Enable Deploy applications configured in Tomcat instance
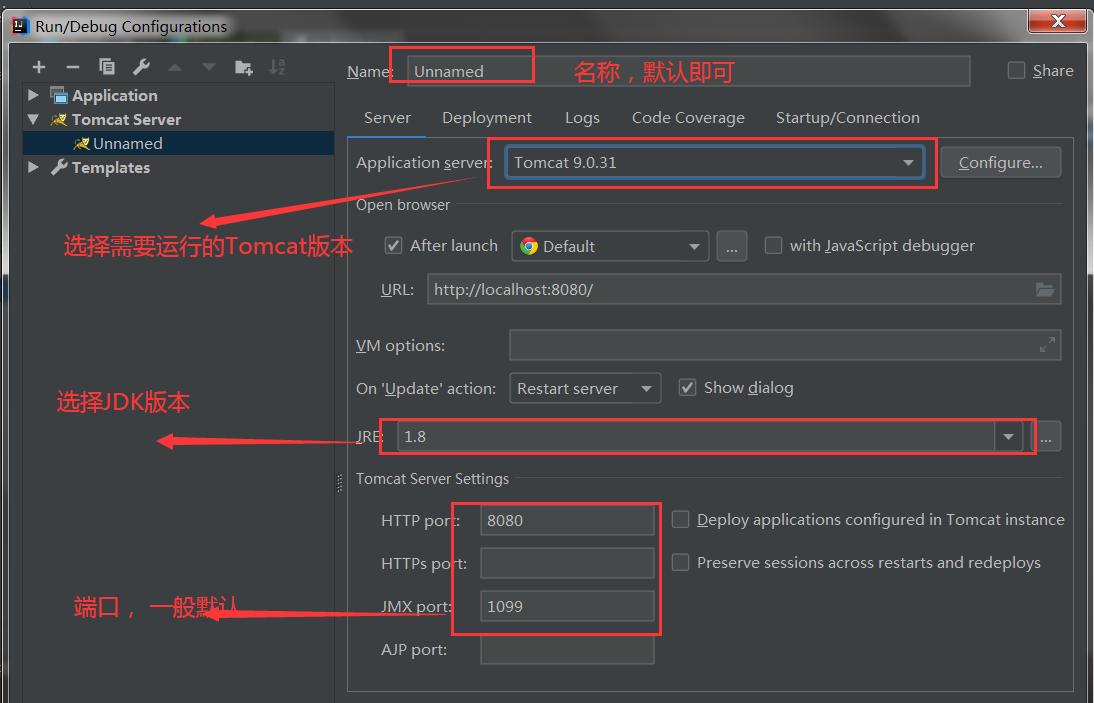1094x703 pixels. click(680, 520)
